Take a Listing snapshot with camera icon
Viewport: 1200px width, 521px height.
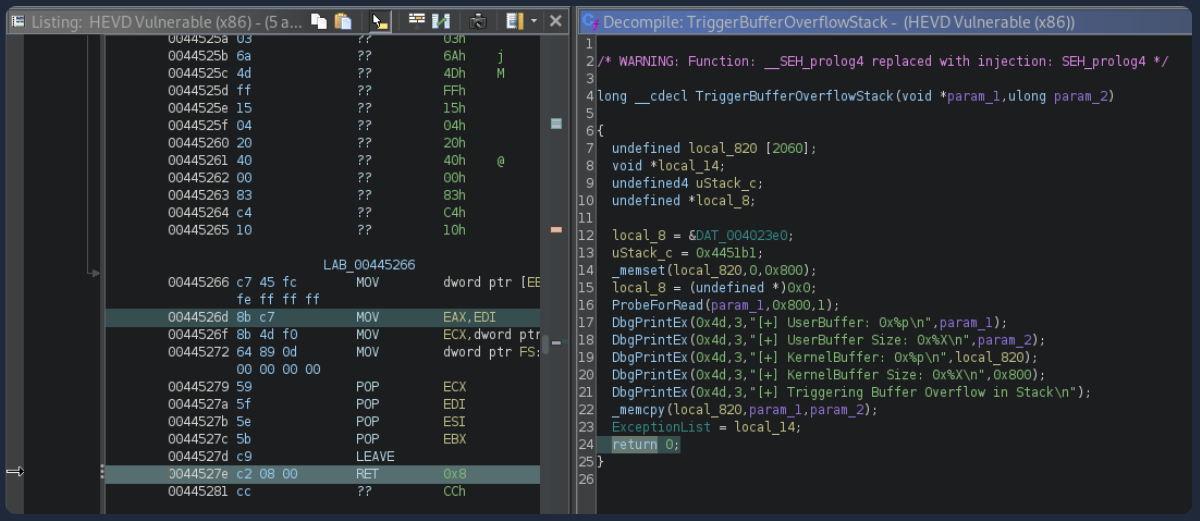point(478,20)
